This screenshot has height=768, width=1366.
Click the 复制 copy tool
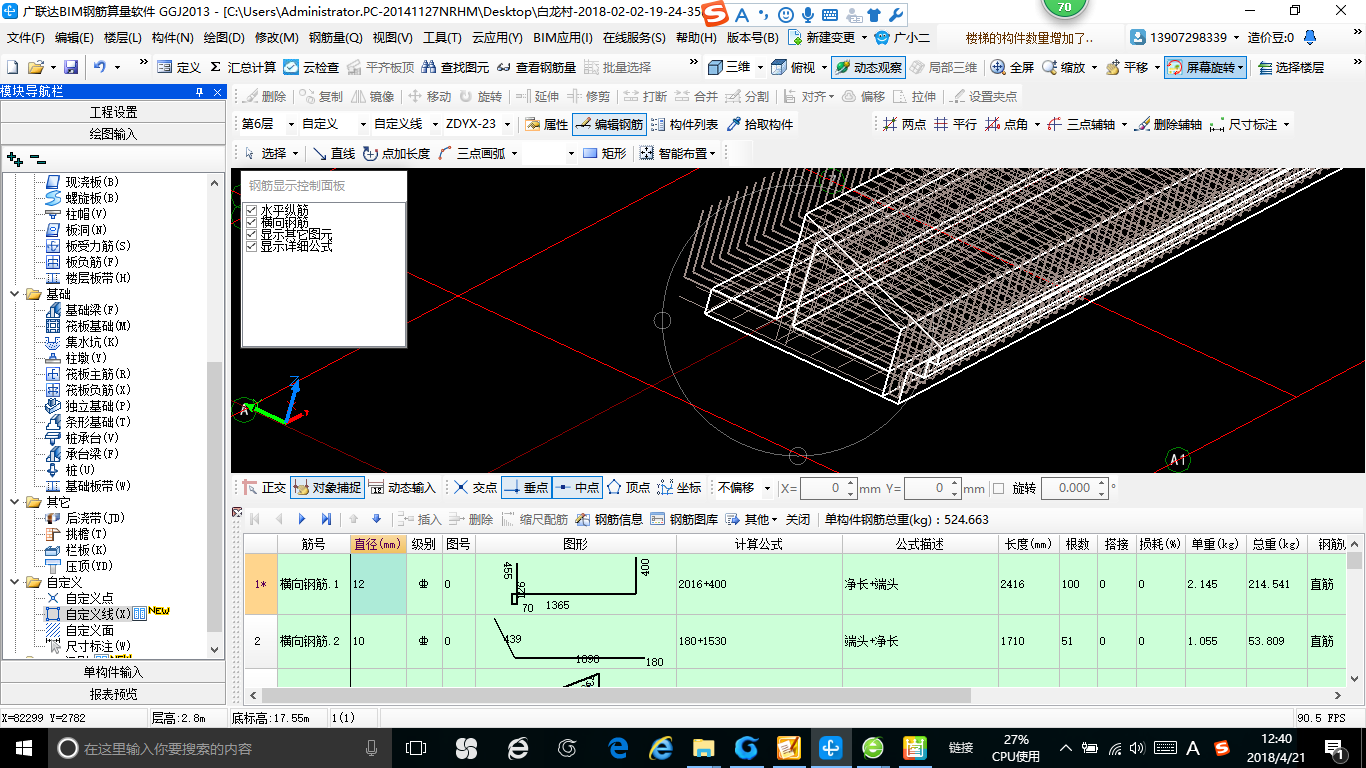320,96
